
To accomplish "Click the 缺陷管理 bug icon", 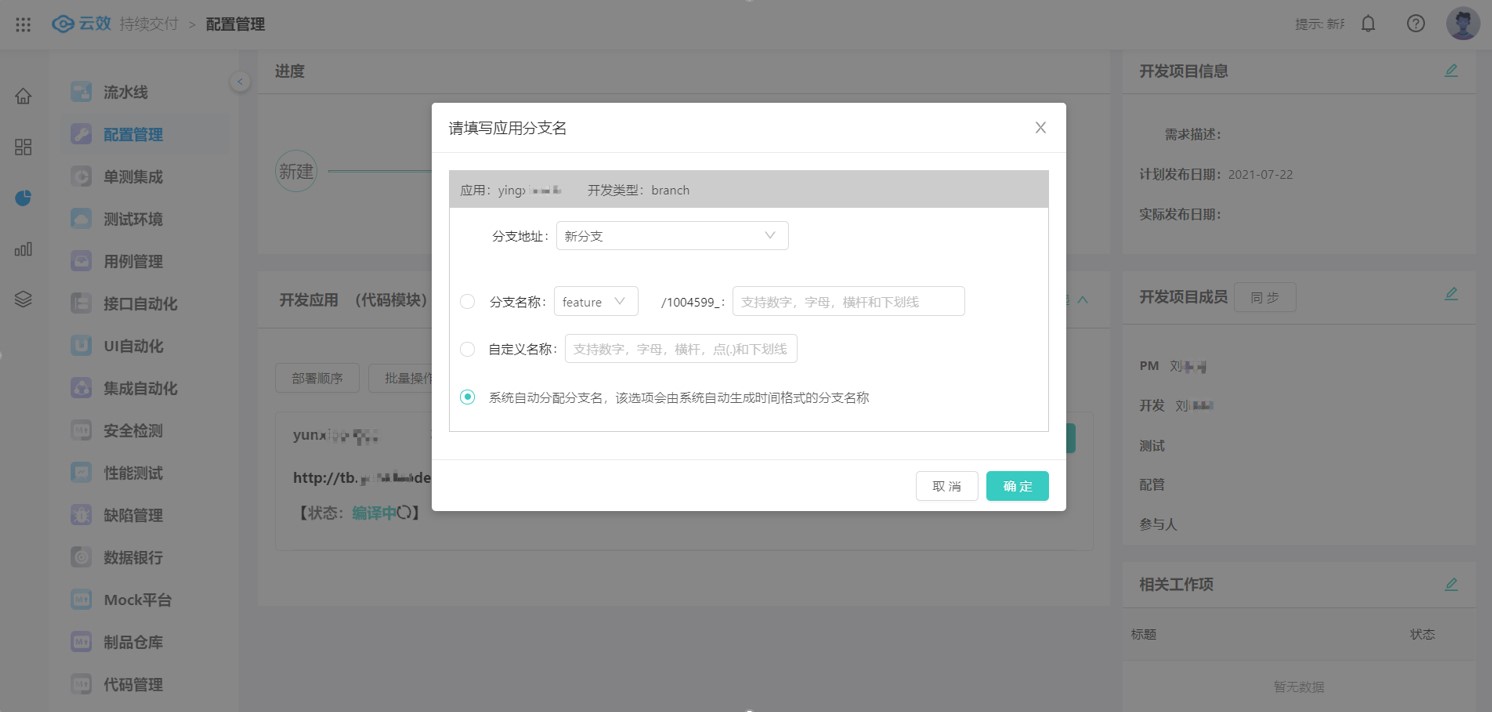I will pos(81,515).
